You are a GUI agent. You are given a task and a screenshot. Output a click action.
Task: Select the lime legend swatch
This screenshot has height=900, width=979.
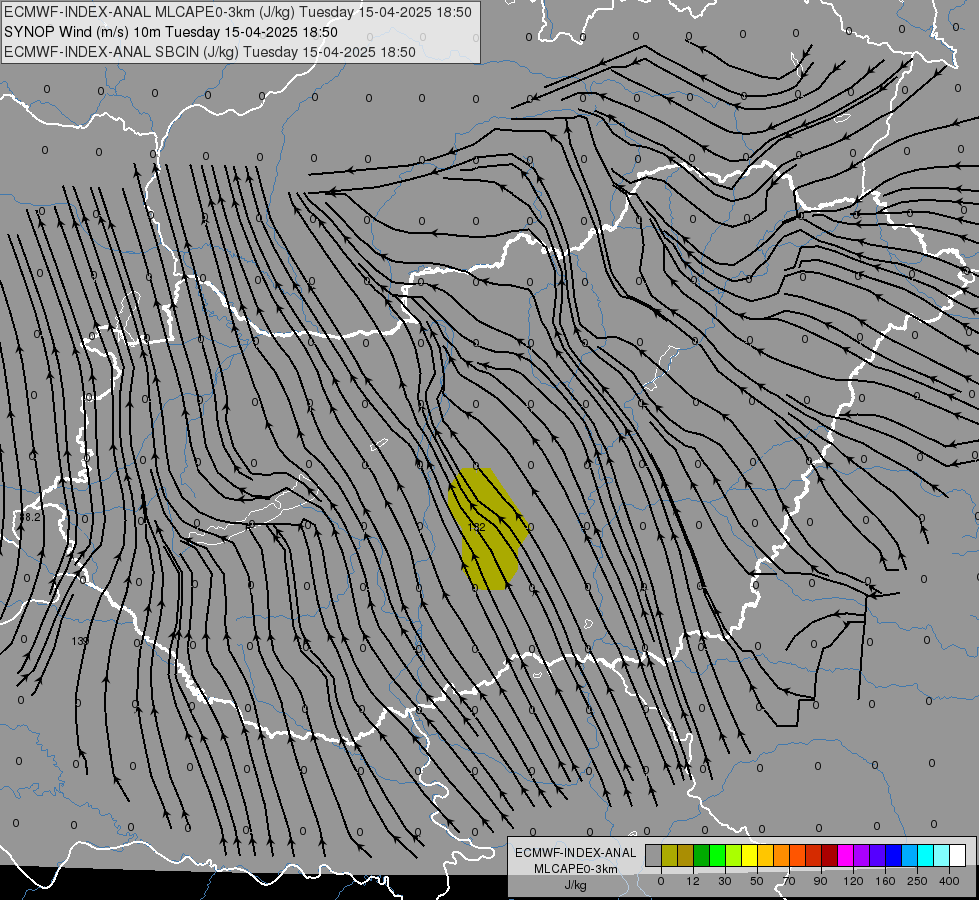tap(734, 855)
